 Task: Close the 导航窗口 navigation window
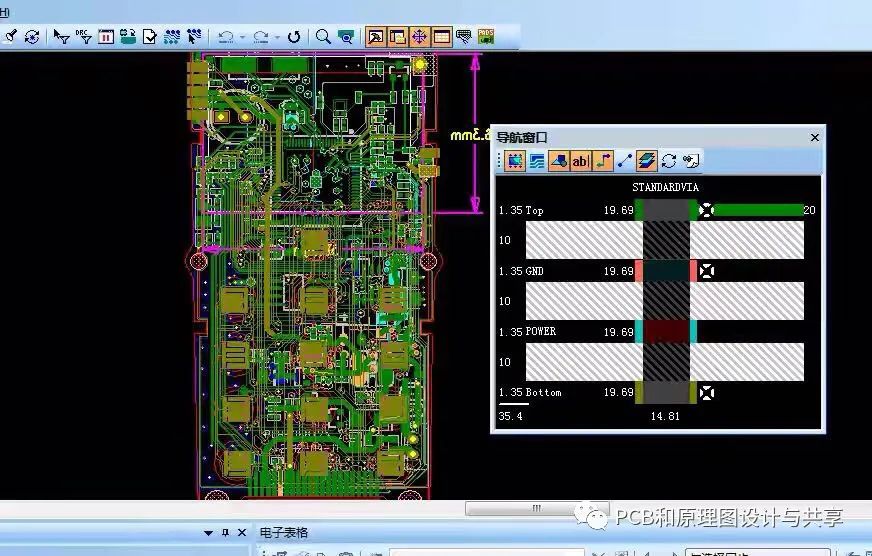pyautogui.click(x=815, y=138)
